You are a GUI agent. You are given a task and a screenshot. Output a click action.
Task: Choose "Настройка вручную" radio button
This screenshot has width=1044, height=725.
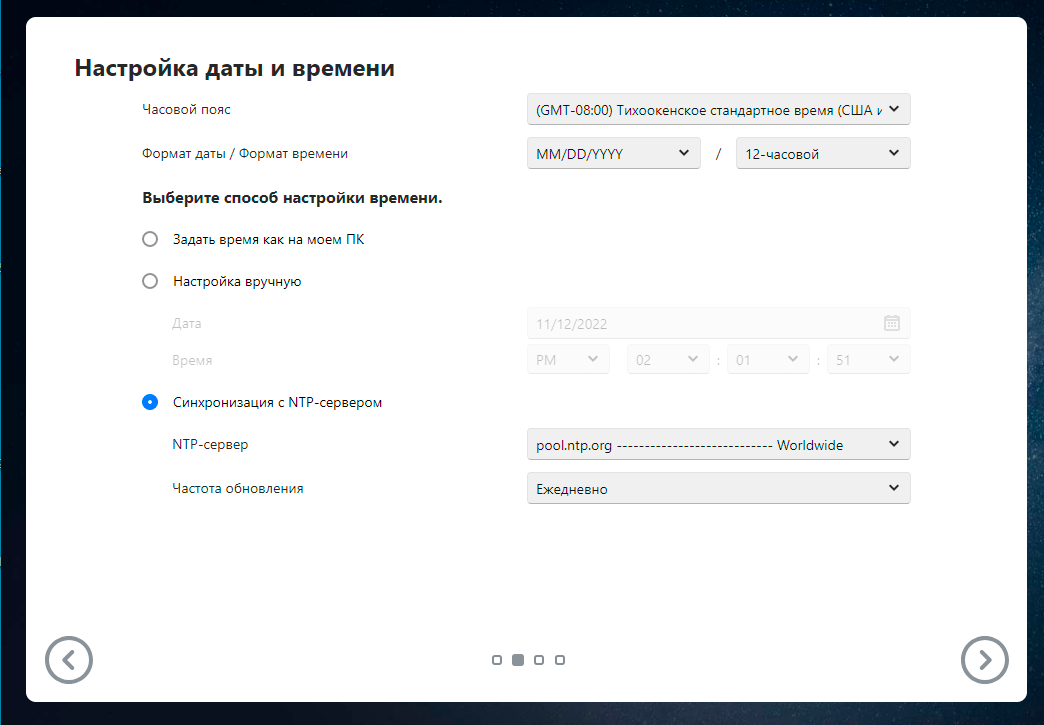pos(150,281)
